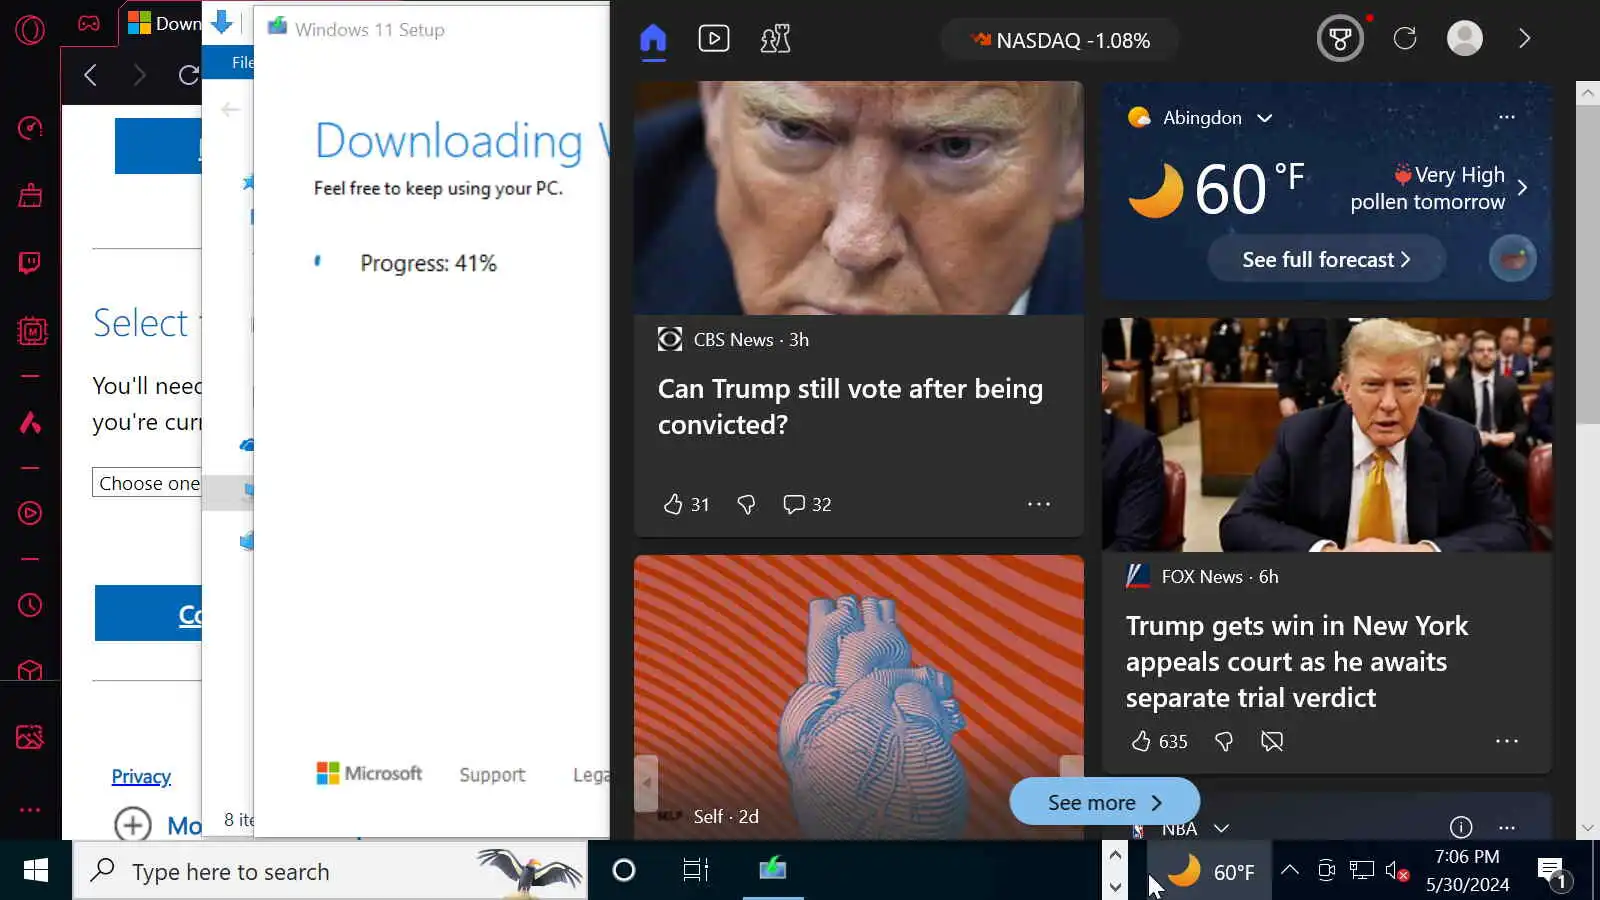Refresh the widgets news feed
1600x900 pixels.
pyautogui.click(x=1405, y=39)
